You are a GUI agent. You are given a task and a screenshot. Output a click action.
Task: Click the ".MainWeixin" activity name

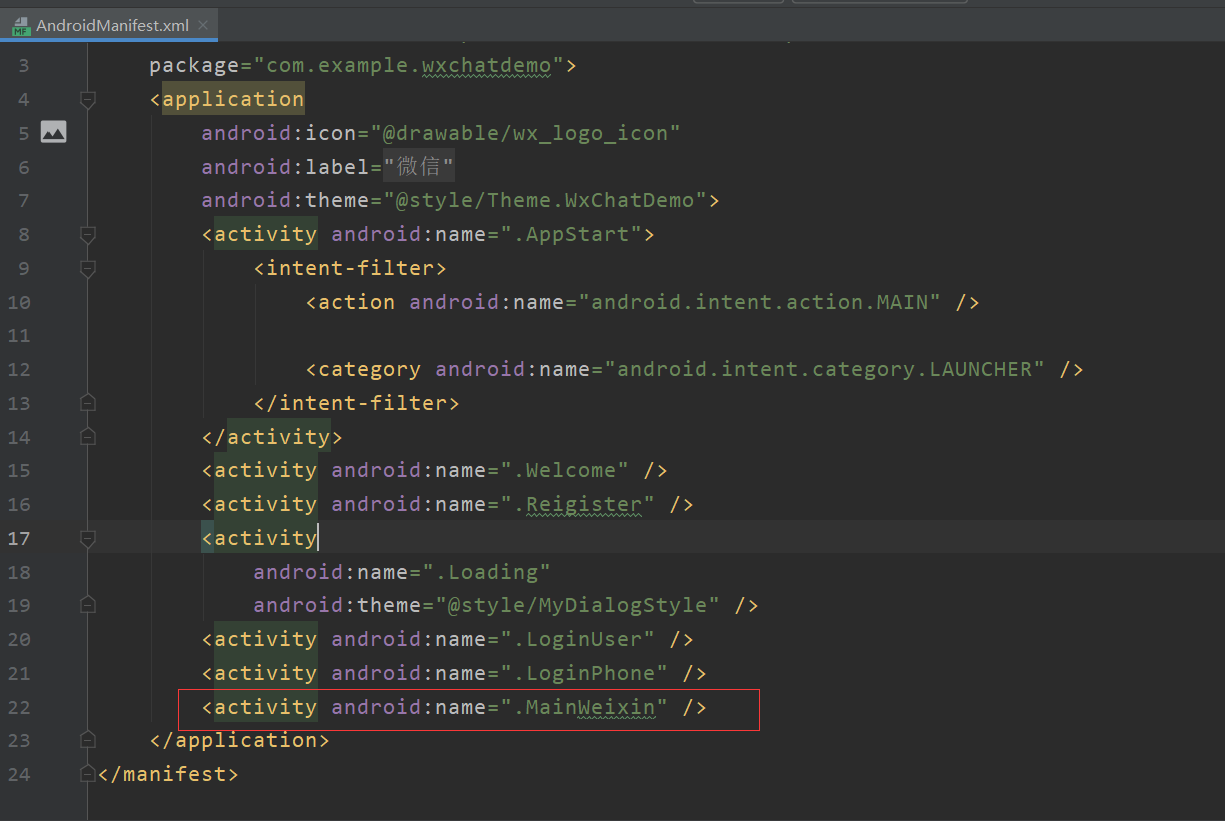coord(585,707)
